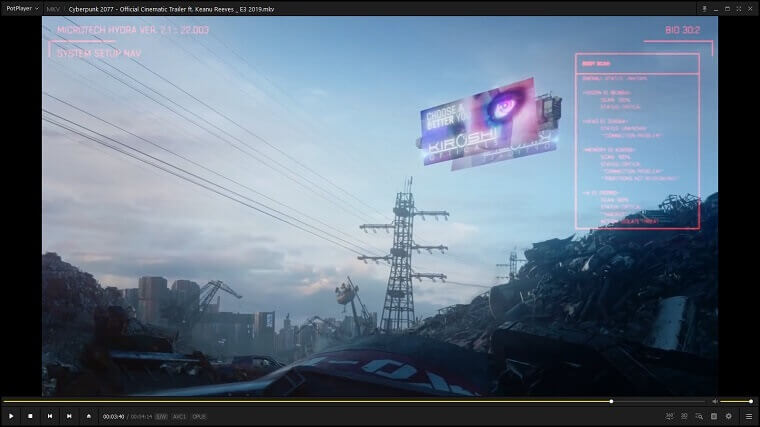
Task: Open file with the eject button
Action: (x=88, y=416)
